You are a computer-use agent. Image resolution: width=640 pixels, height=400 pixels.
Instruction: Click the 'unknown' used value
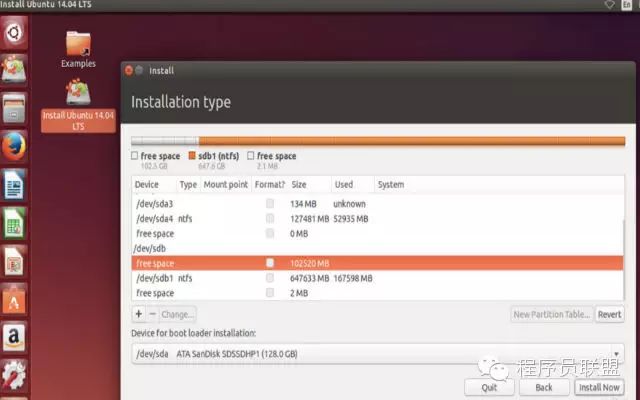[349, 204]
